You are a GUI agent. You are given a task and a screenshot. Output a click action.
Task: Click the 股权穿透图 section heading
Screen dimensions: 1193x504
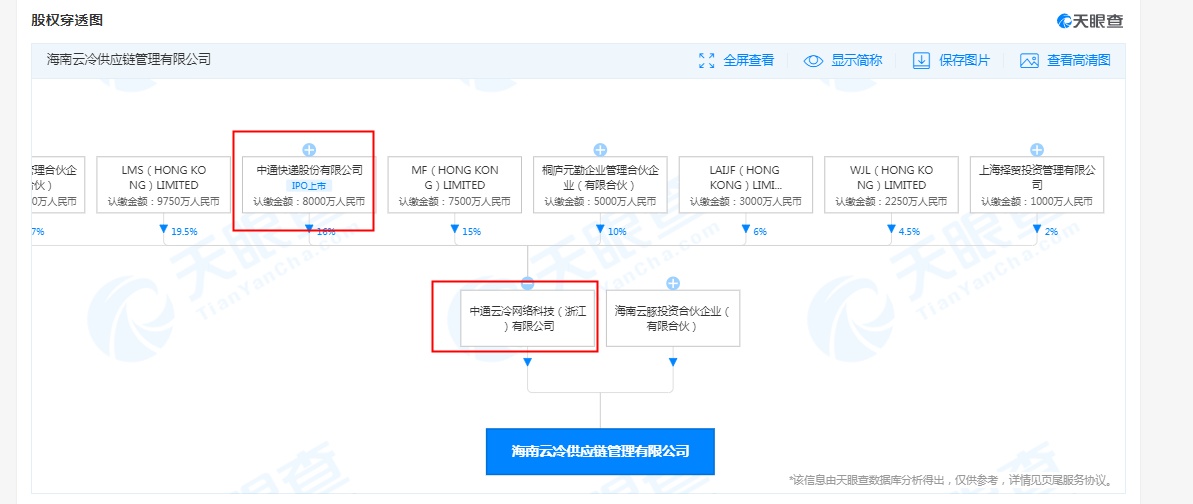point(67,21)
